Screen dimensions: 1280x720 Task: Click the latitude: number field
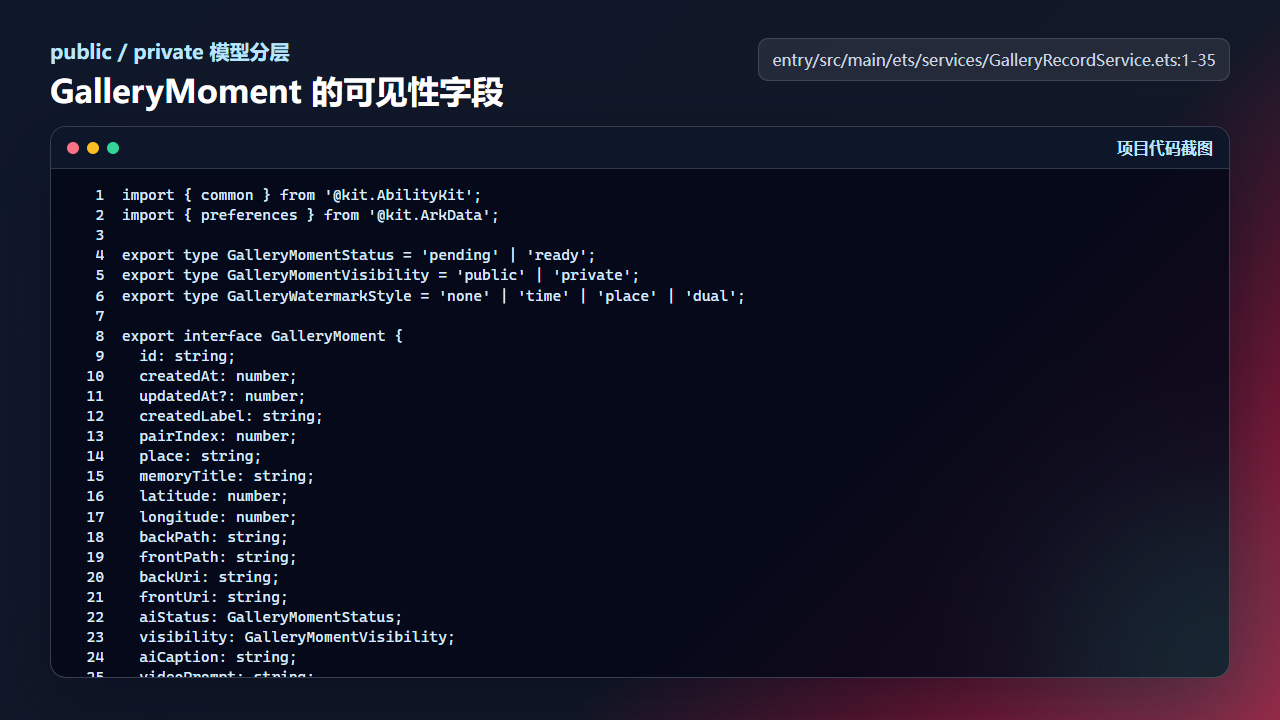pos(214,496)
